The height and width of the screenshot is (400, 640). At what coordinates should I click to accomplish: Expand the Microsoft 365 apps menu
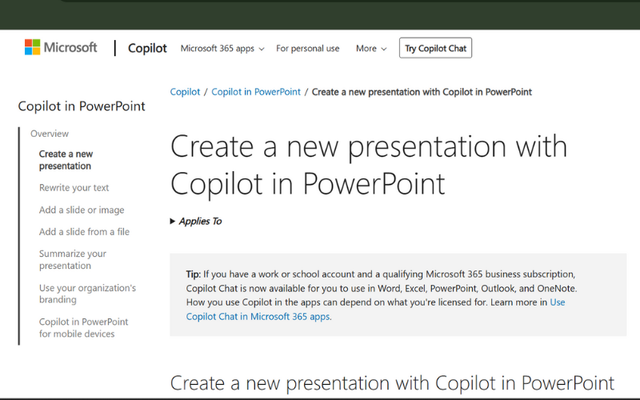pyautogui.click(x=222, y=49)
